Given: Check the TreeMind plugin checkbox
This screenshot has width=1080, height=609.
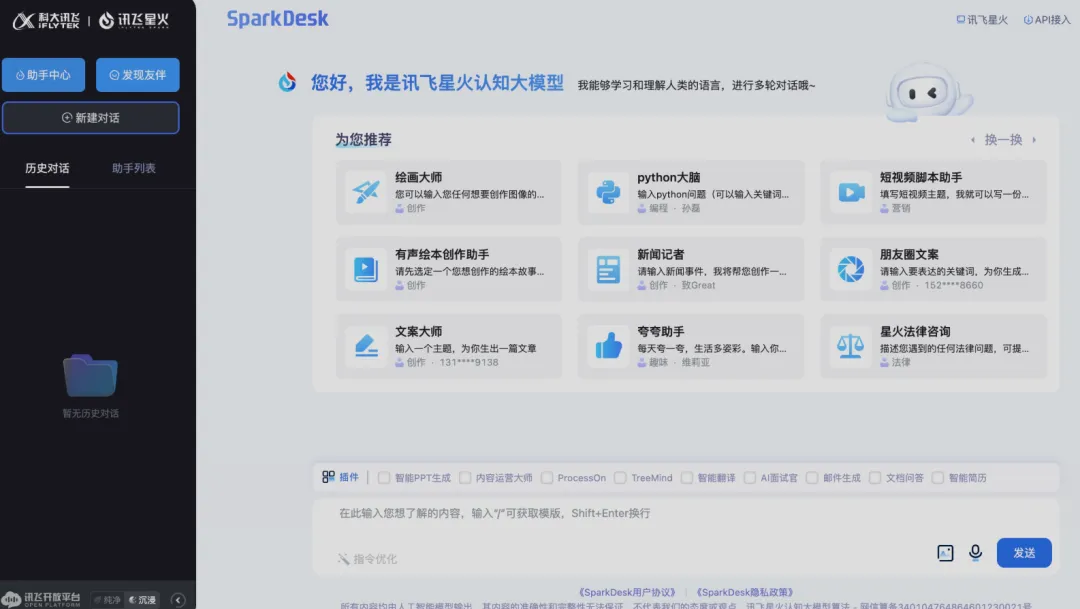Looking at the screenshot, I should pyautogui.click(x=620, y=477).
